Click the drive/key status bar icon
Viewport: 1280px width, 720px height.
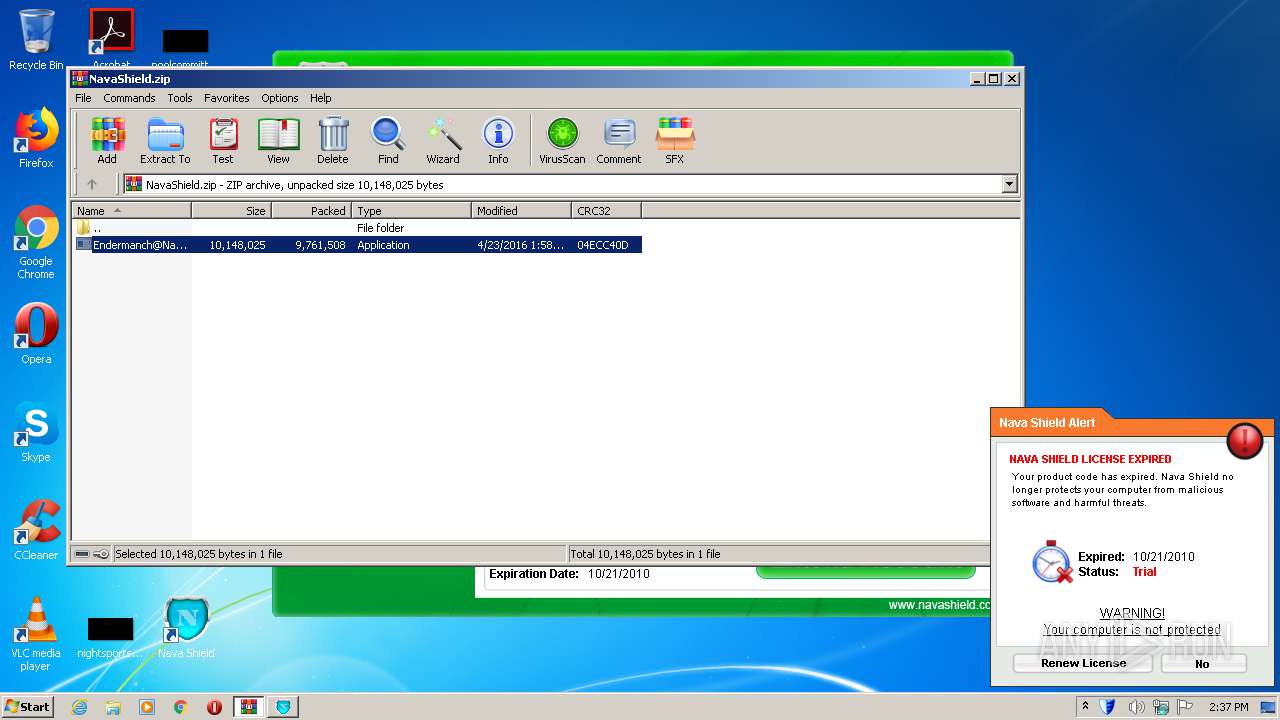tap(92, 554)
